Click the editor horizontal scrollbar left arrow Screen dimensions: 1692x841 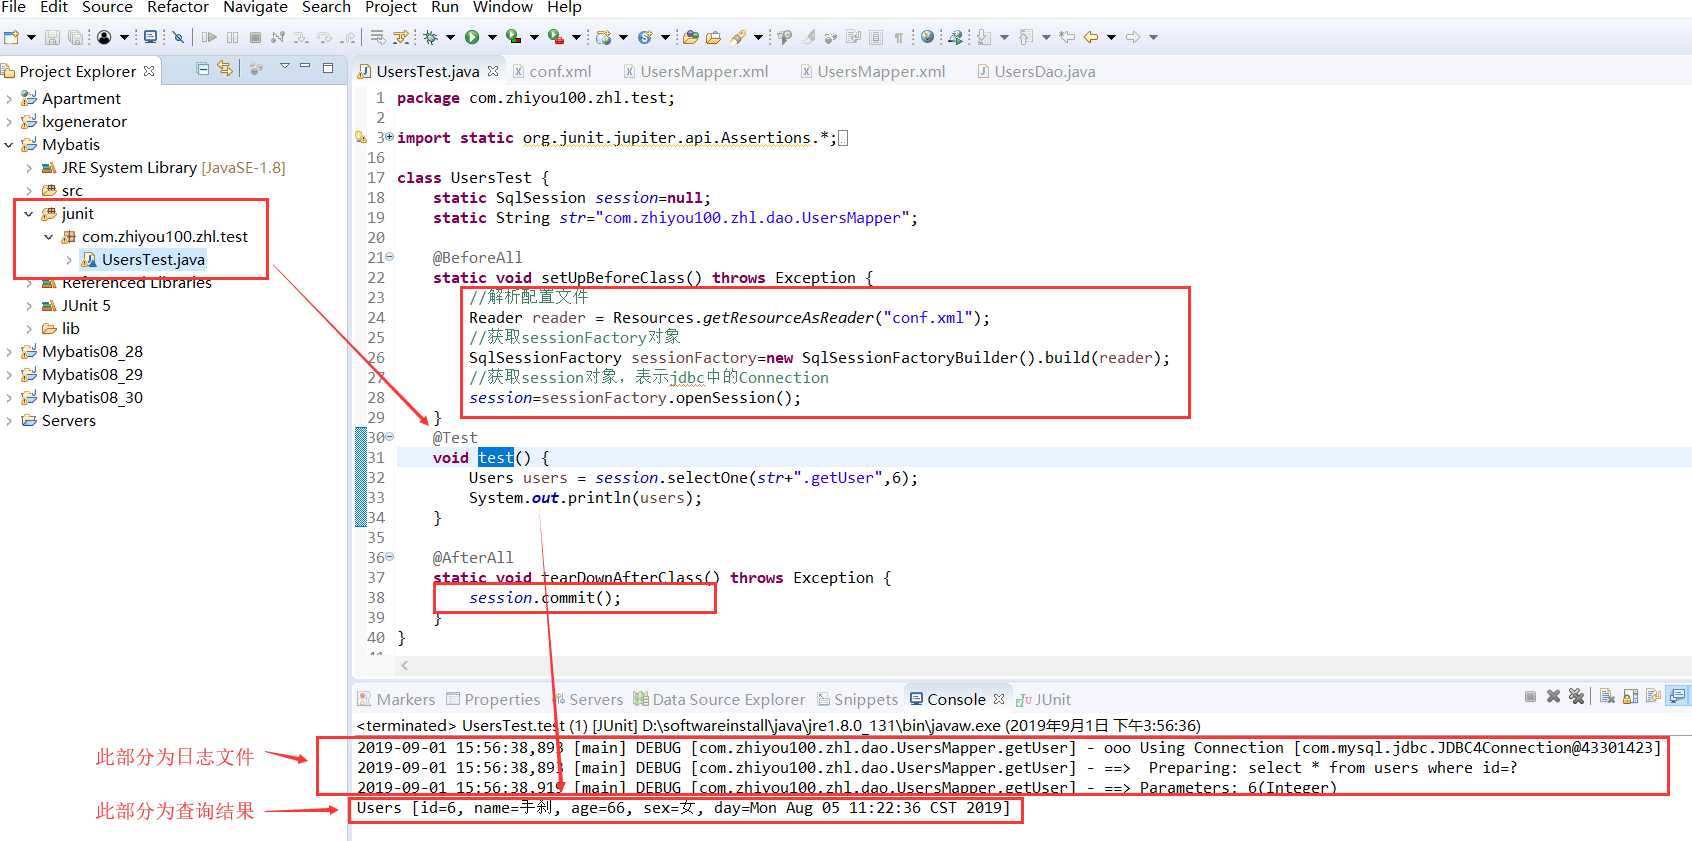(x=404, y=665)
